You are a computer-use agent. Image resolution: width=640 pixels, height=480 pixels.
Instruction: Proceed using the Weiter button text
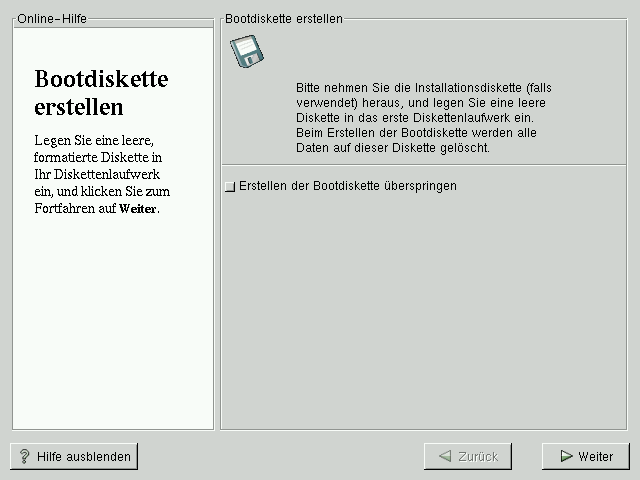(596, 456)
